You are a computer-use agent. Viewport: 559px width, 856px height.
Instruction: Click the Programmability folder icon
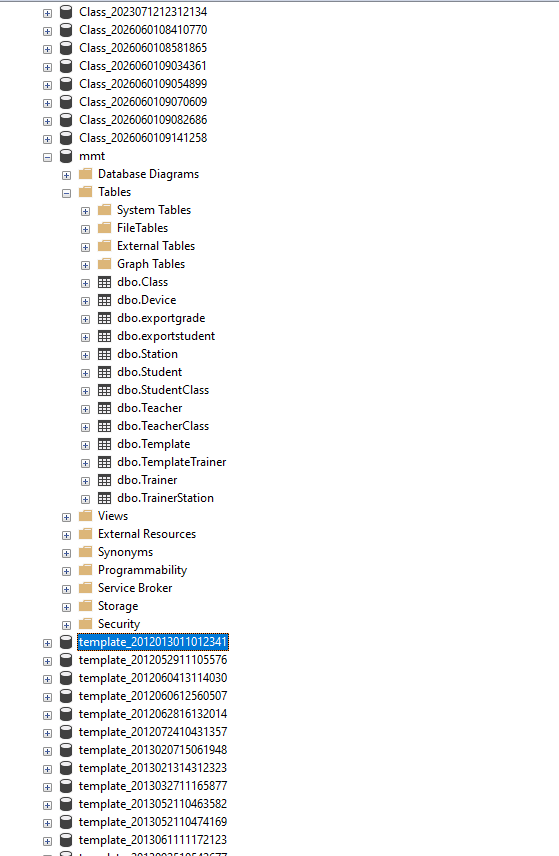[85, 570]
